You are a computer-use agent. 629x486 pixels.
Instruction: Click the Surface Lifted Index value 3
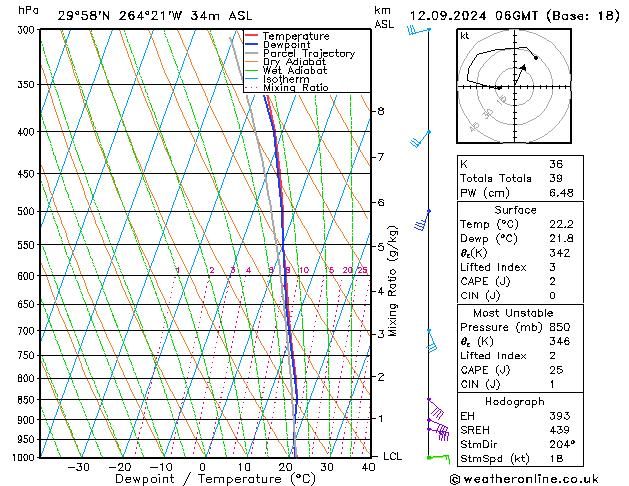[x=552, y=267]
